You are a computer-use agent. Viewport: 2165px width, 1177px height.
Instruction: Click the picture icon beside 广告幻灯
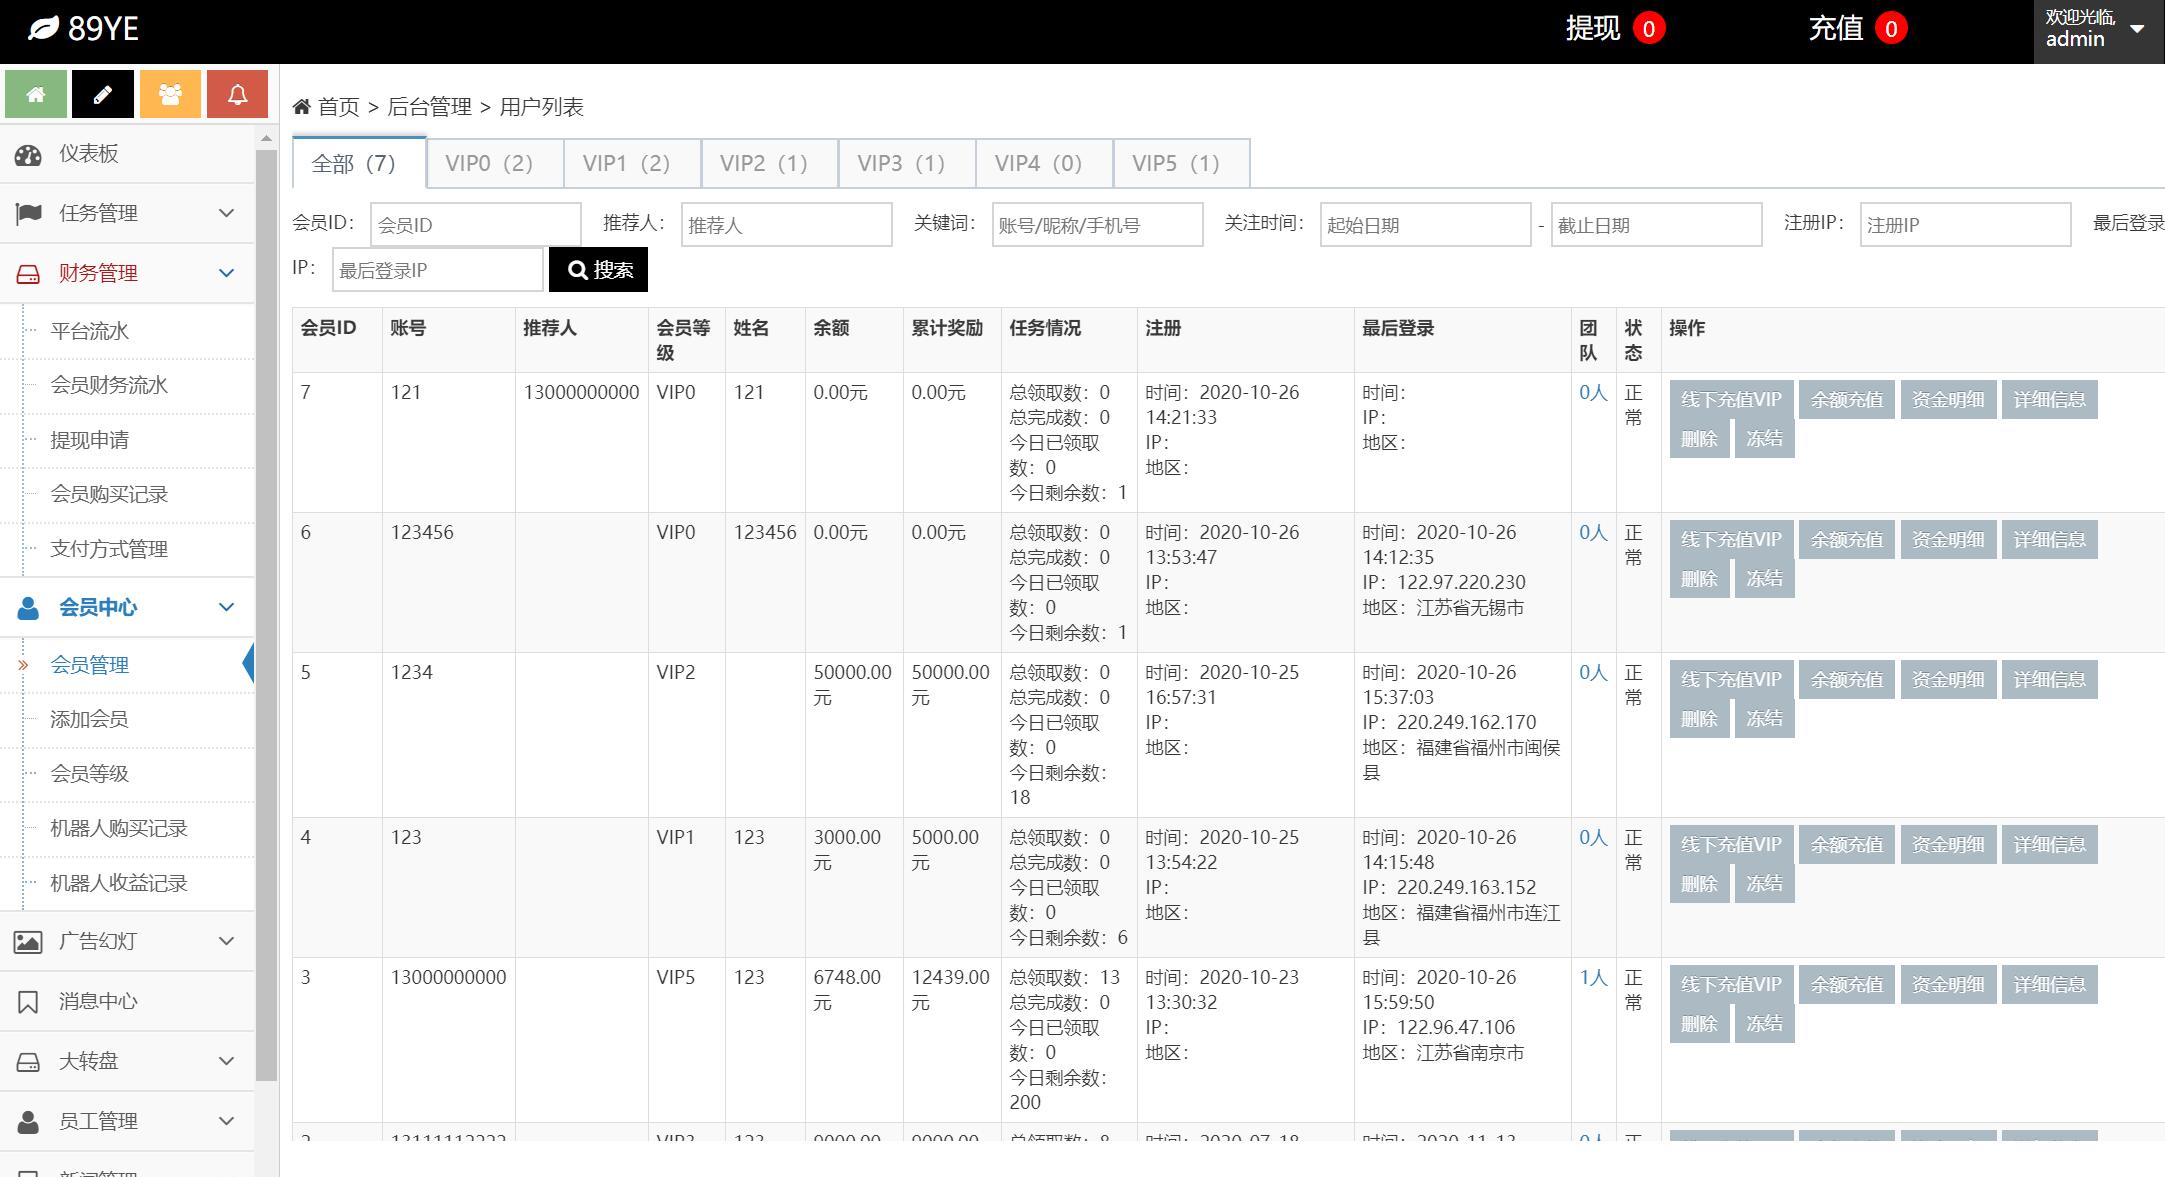click(28, 941)
